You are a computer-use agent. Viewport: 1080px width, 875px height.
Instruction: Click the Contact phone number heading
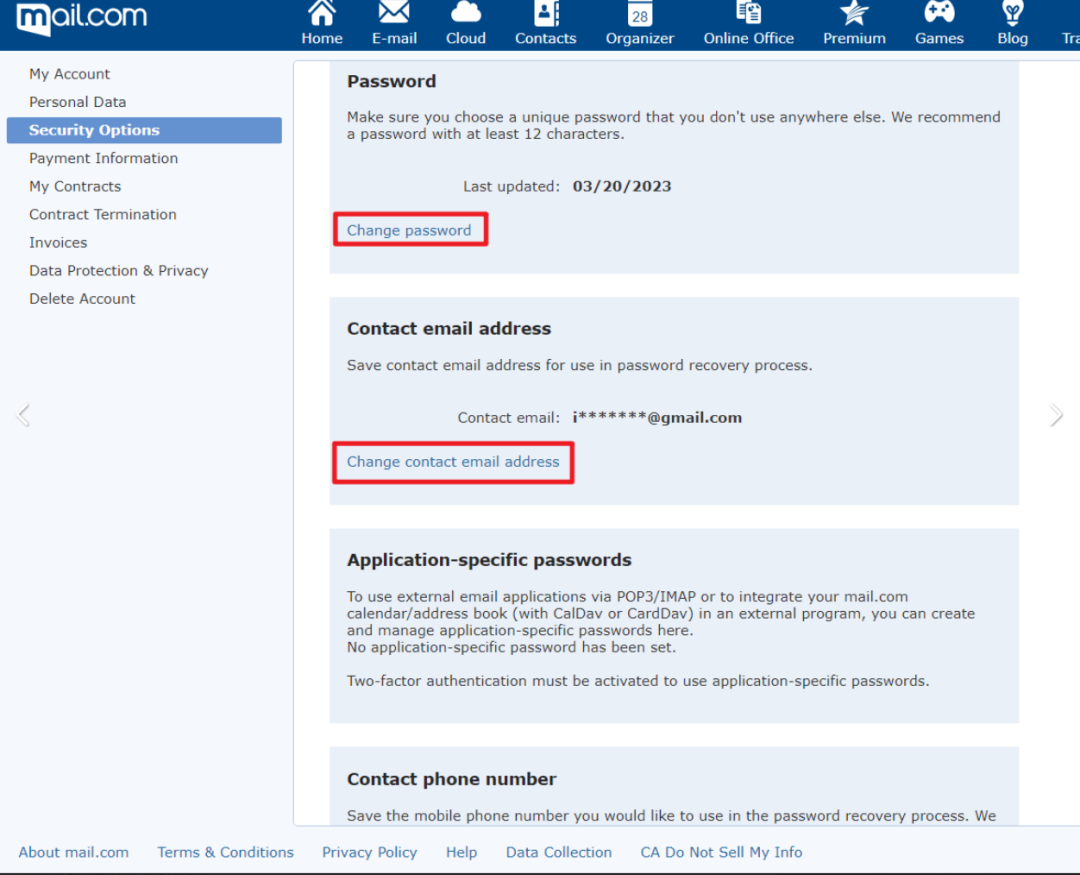pyautogui.click(x=451, y=779)
